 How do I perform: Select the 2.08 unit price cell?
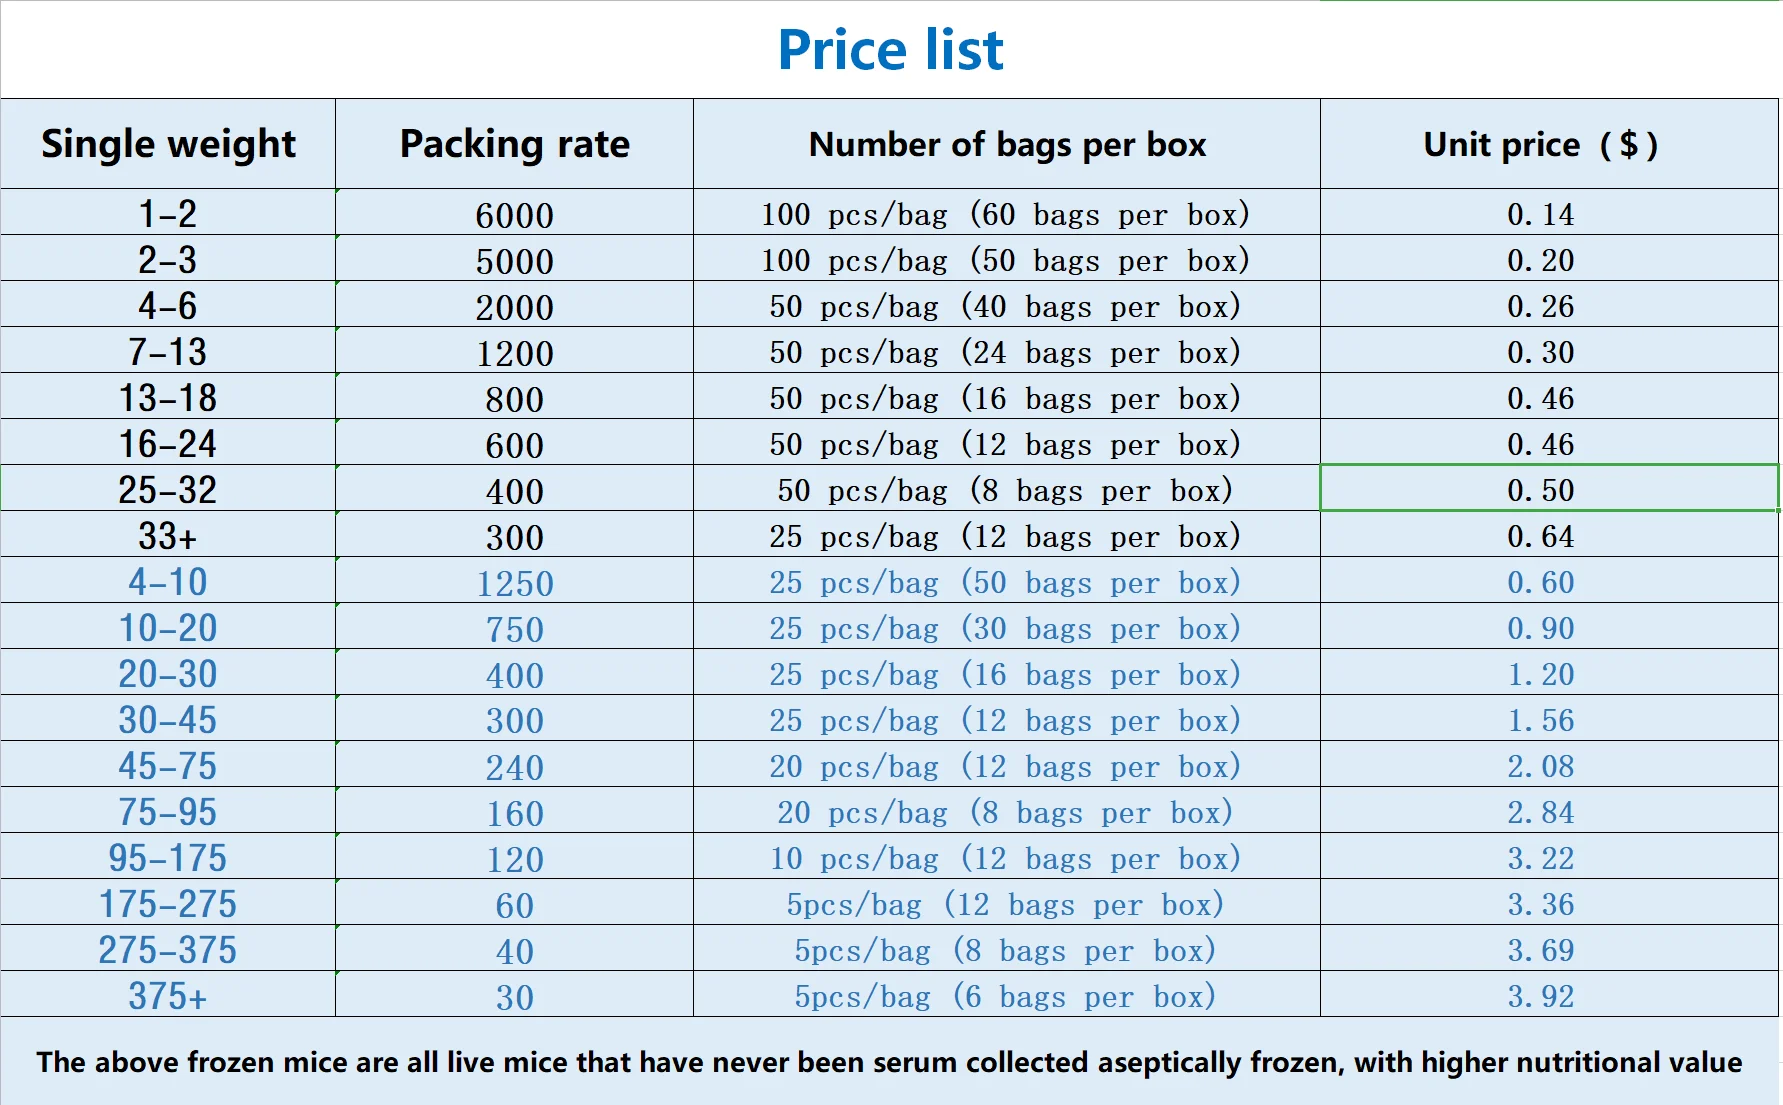click(1540, 766)
